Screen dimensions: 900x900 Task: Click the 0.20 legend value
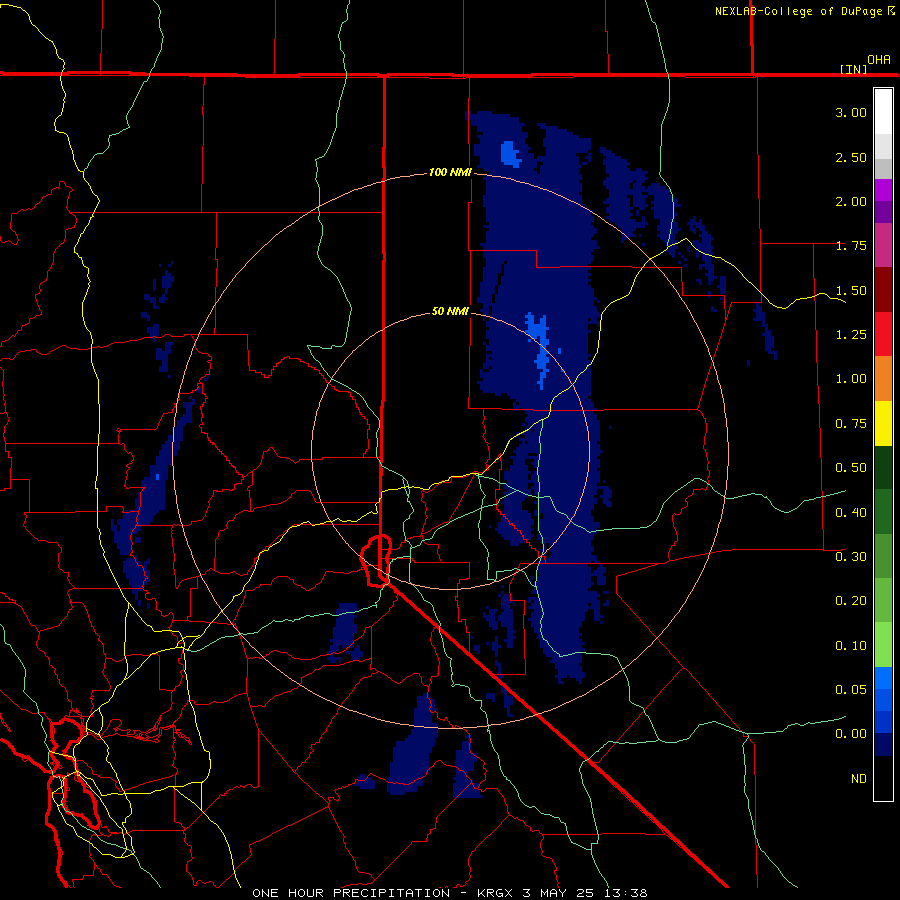click(851, 601)
